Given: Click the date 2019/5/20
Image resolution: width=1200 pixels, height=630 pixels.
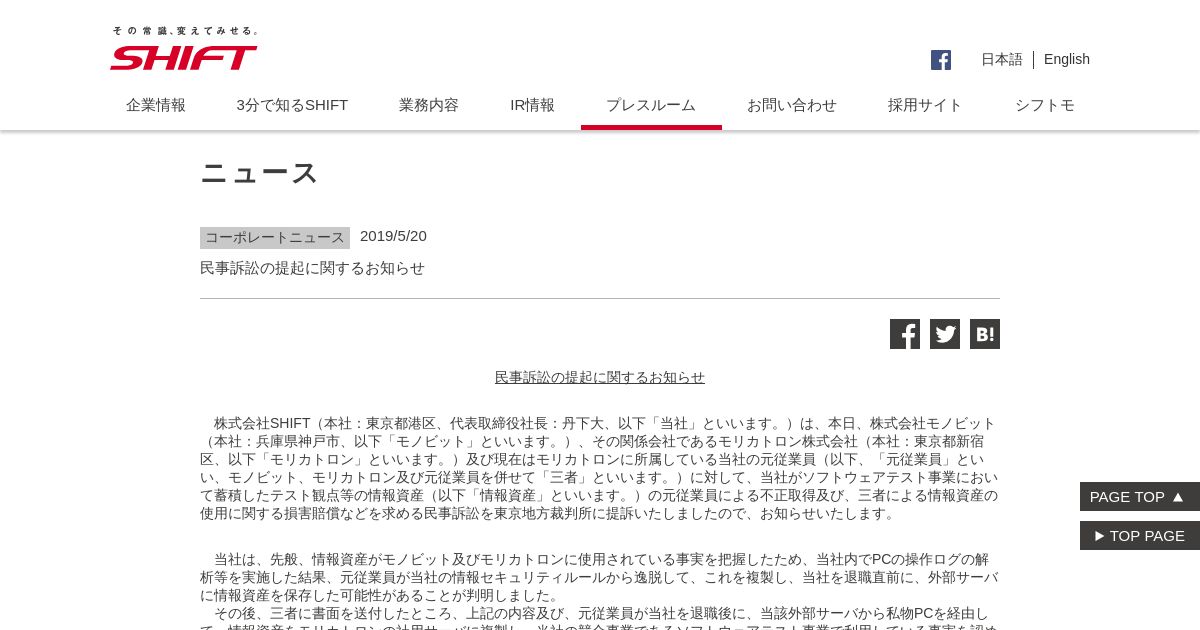Looking at the screenshot, I should pos(393,236).
